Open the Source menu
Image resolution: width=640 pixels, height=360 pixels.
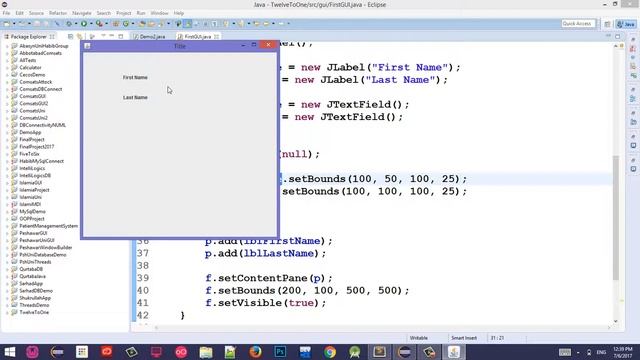point(36,13)
